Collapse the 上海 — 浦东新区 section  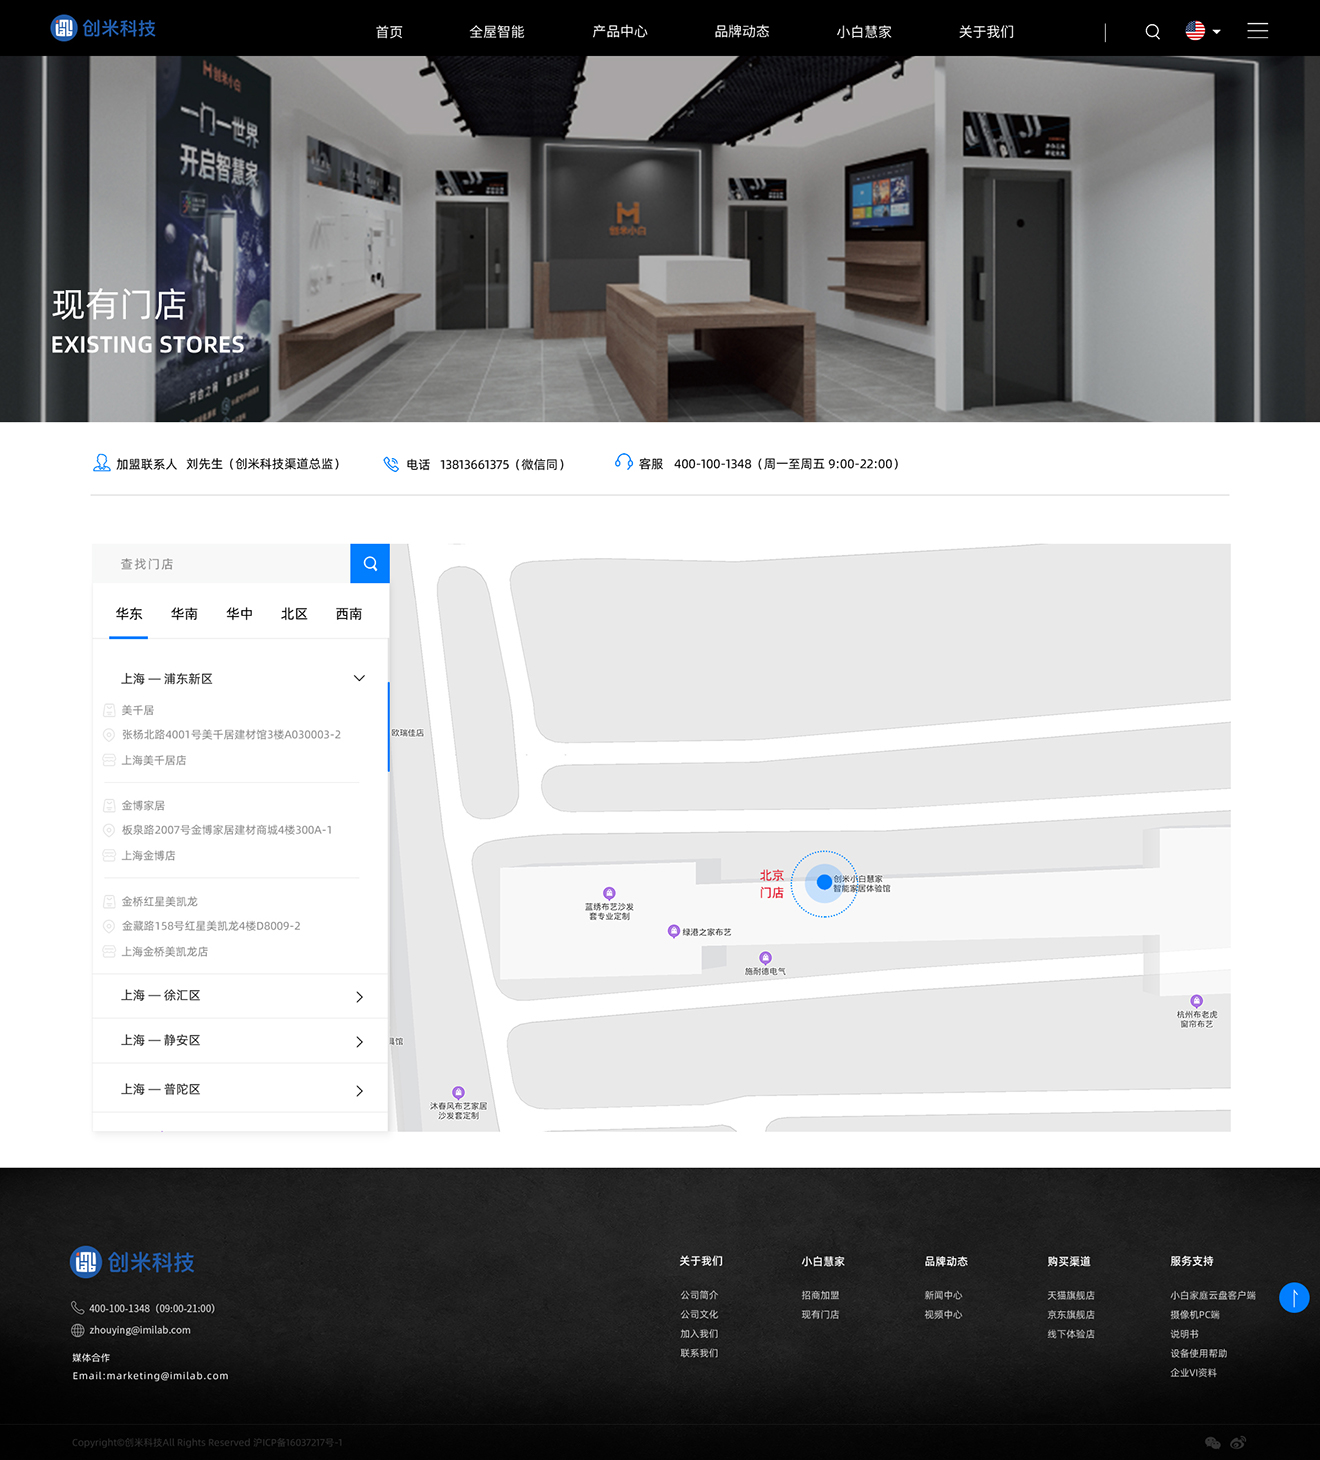(x=359, y=678)
